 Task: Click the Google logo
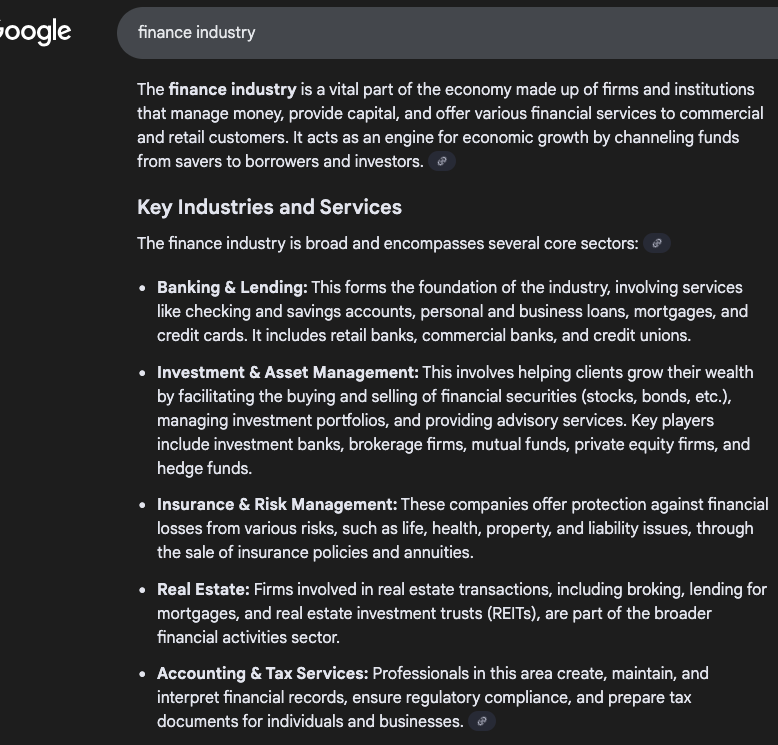coord(35,32)
